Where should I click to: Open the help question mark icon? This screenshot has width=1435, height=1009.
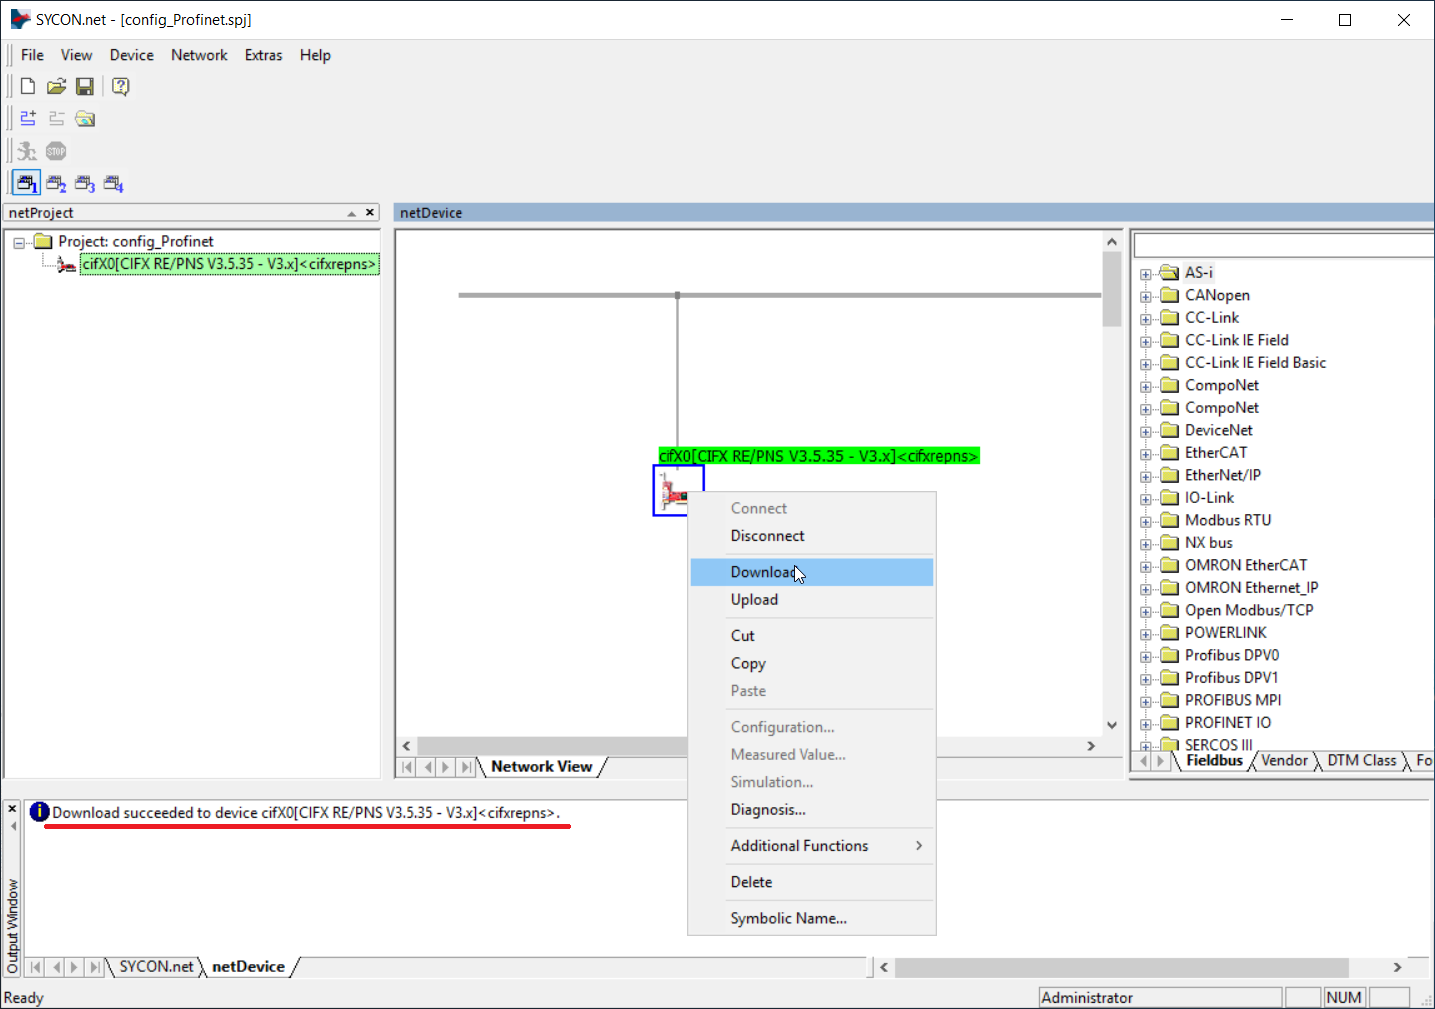click(x=121, y=87)
